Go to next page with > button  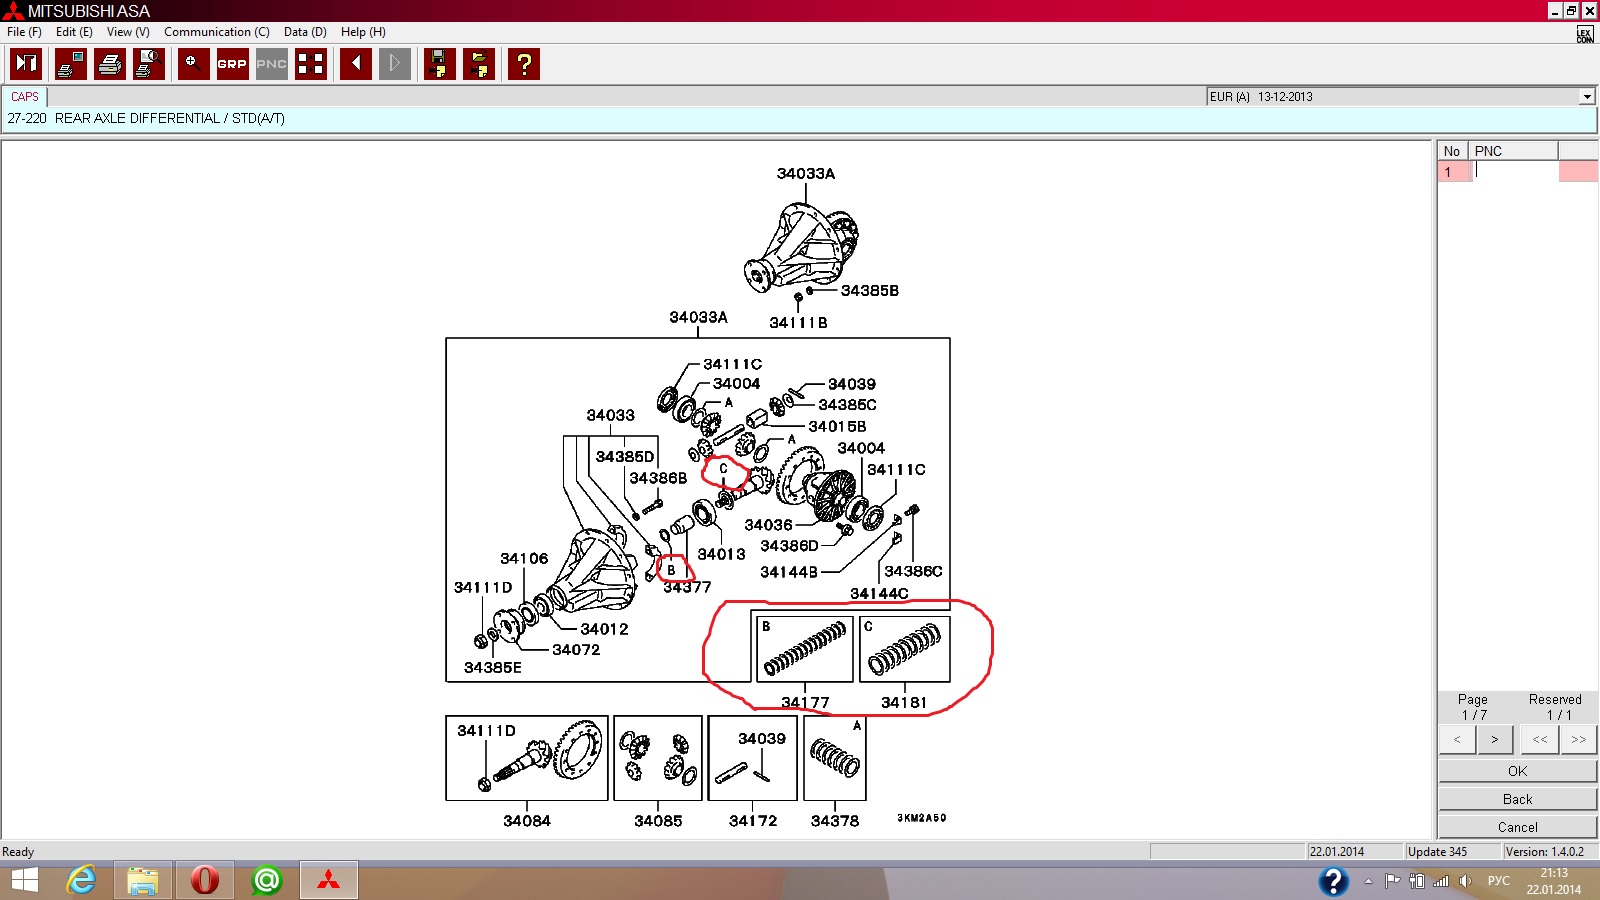click(x=1495, y=740)
